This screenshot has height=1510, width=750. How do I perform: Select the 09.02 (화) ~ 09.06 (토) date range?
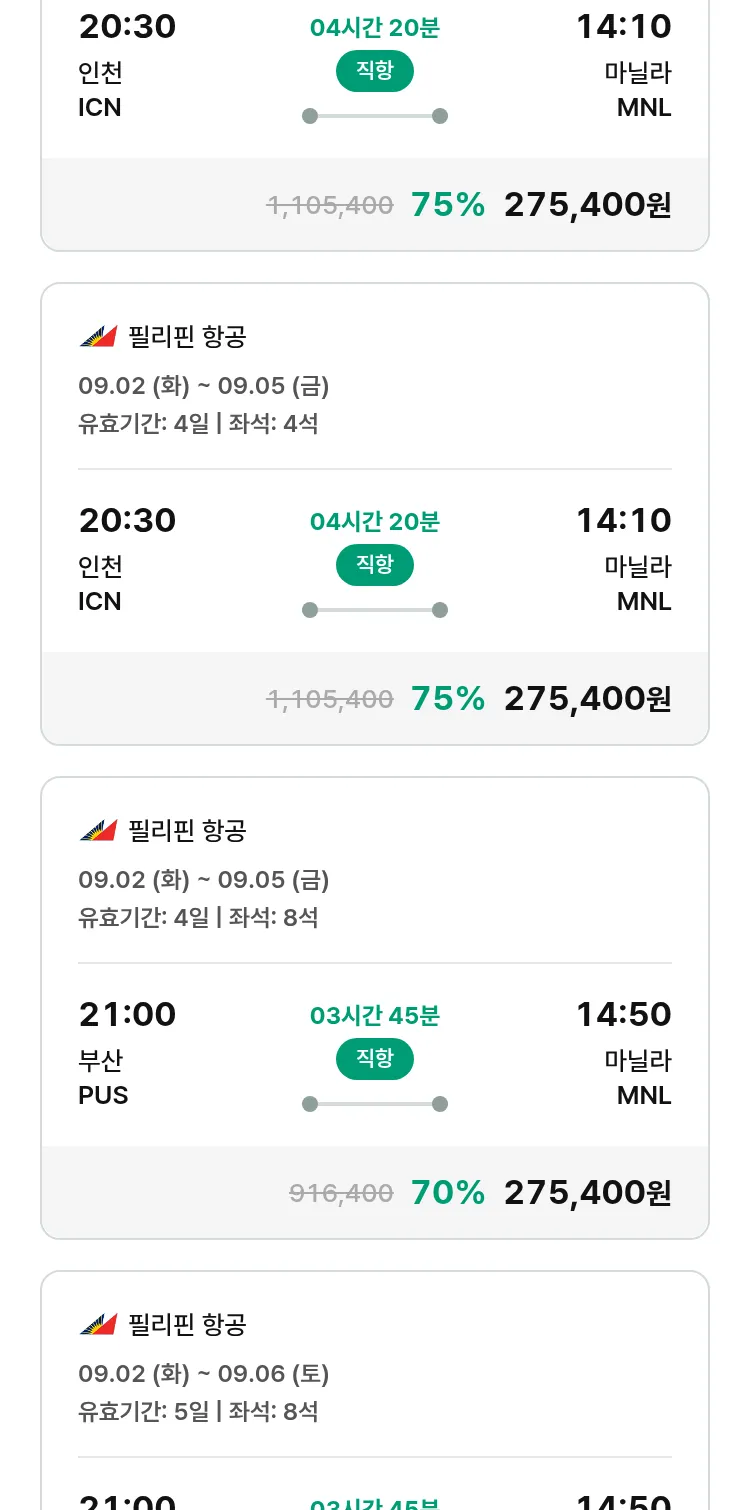[203, 1374]
